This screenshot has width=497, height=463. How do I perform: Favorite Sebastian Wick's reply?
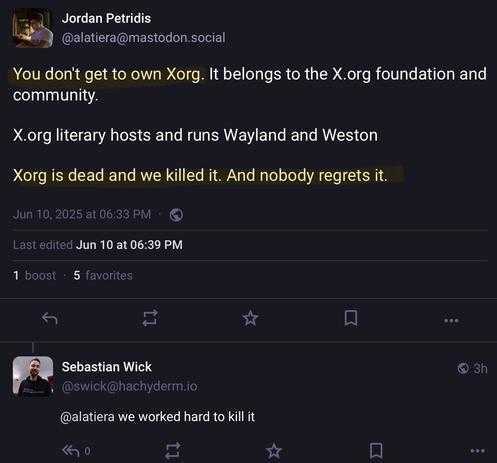tap(274, 451)
